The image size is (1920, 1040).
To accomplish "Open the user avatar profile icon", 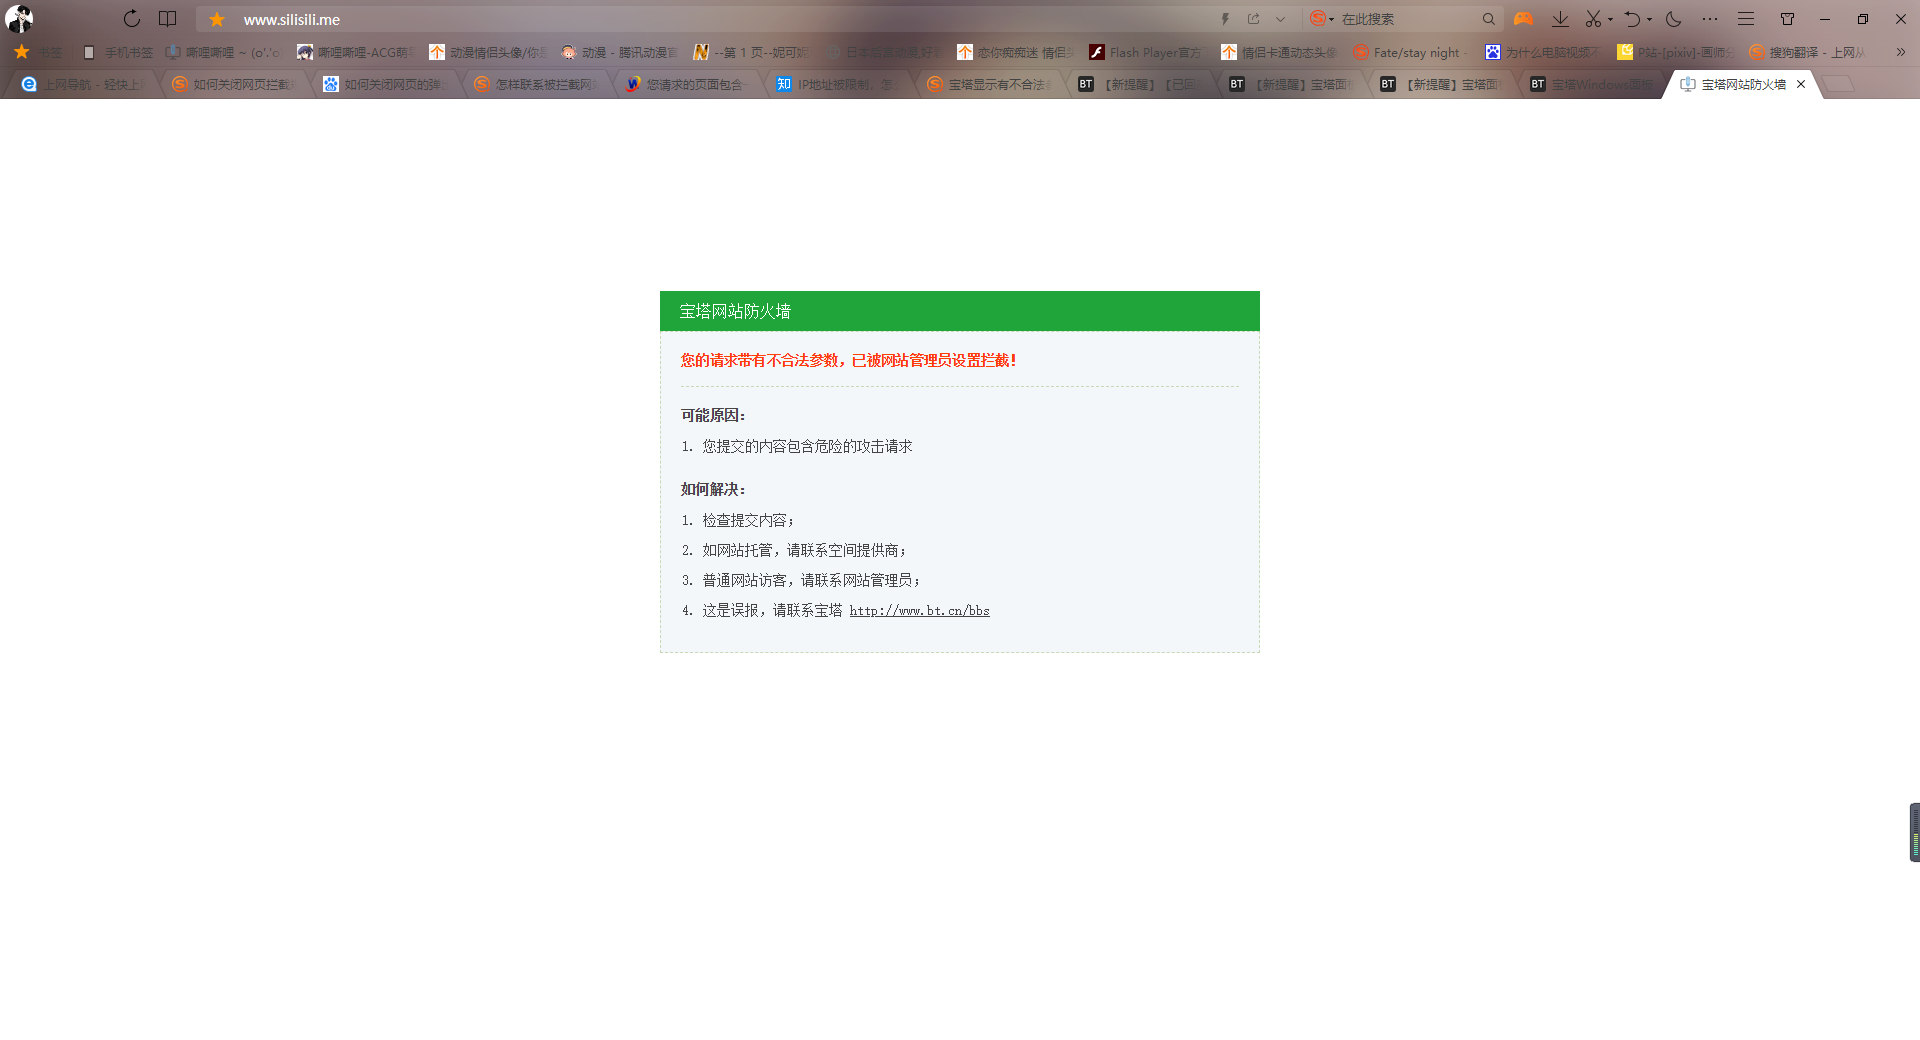I will [x=19, y=19].
